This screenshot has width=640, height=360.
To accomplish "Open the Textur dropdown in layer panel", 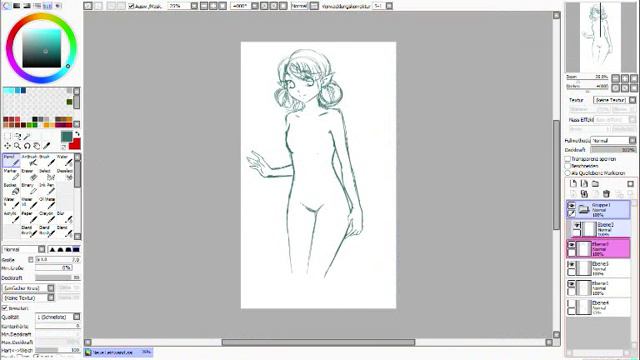I will [632, 100].
